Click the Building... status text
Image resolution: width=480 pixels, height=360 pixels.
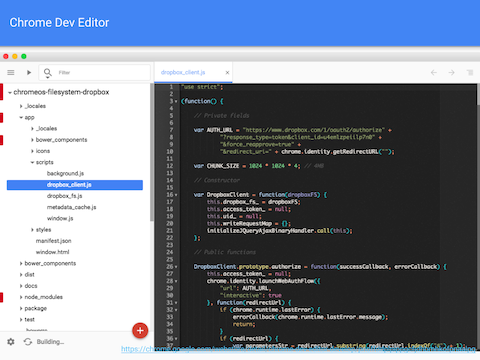click(50, 342)
